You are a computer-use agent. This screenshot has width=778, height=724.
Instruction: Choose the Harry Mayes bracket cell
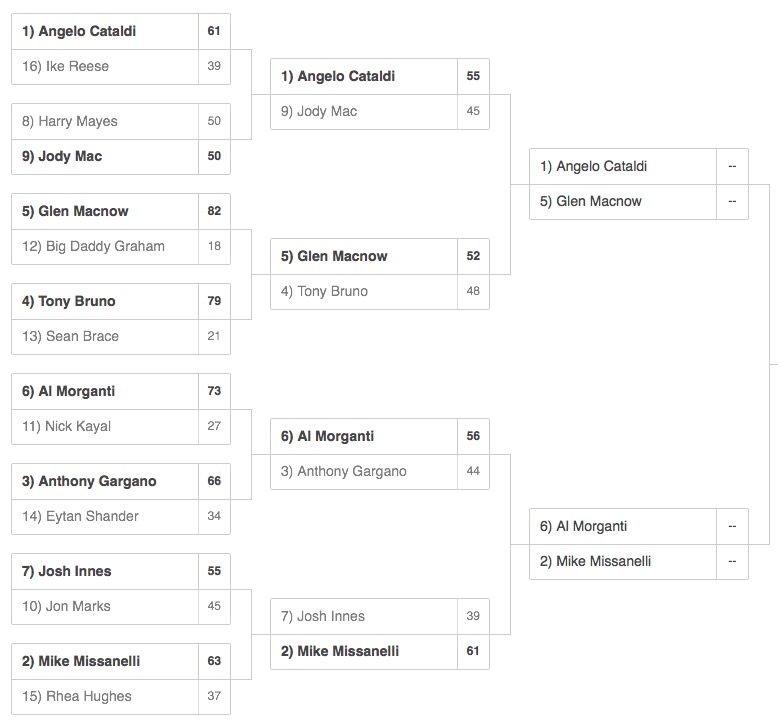(x=121, y=122)
